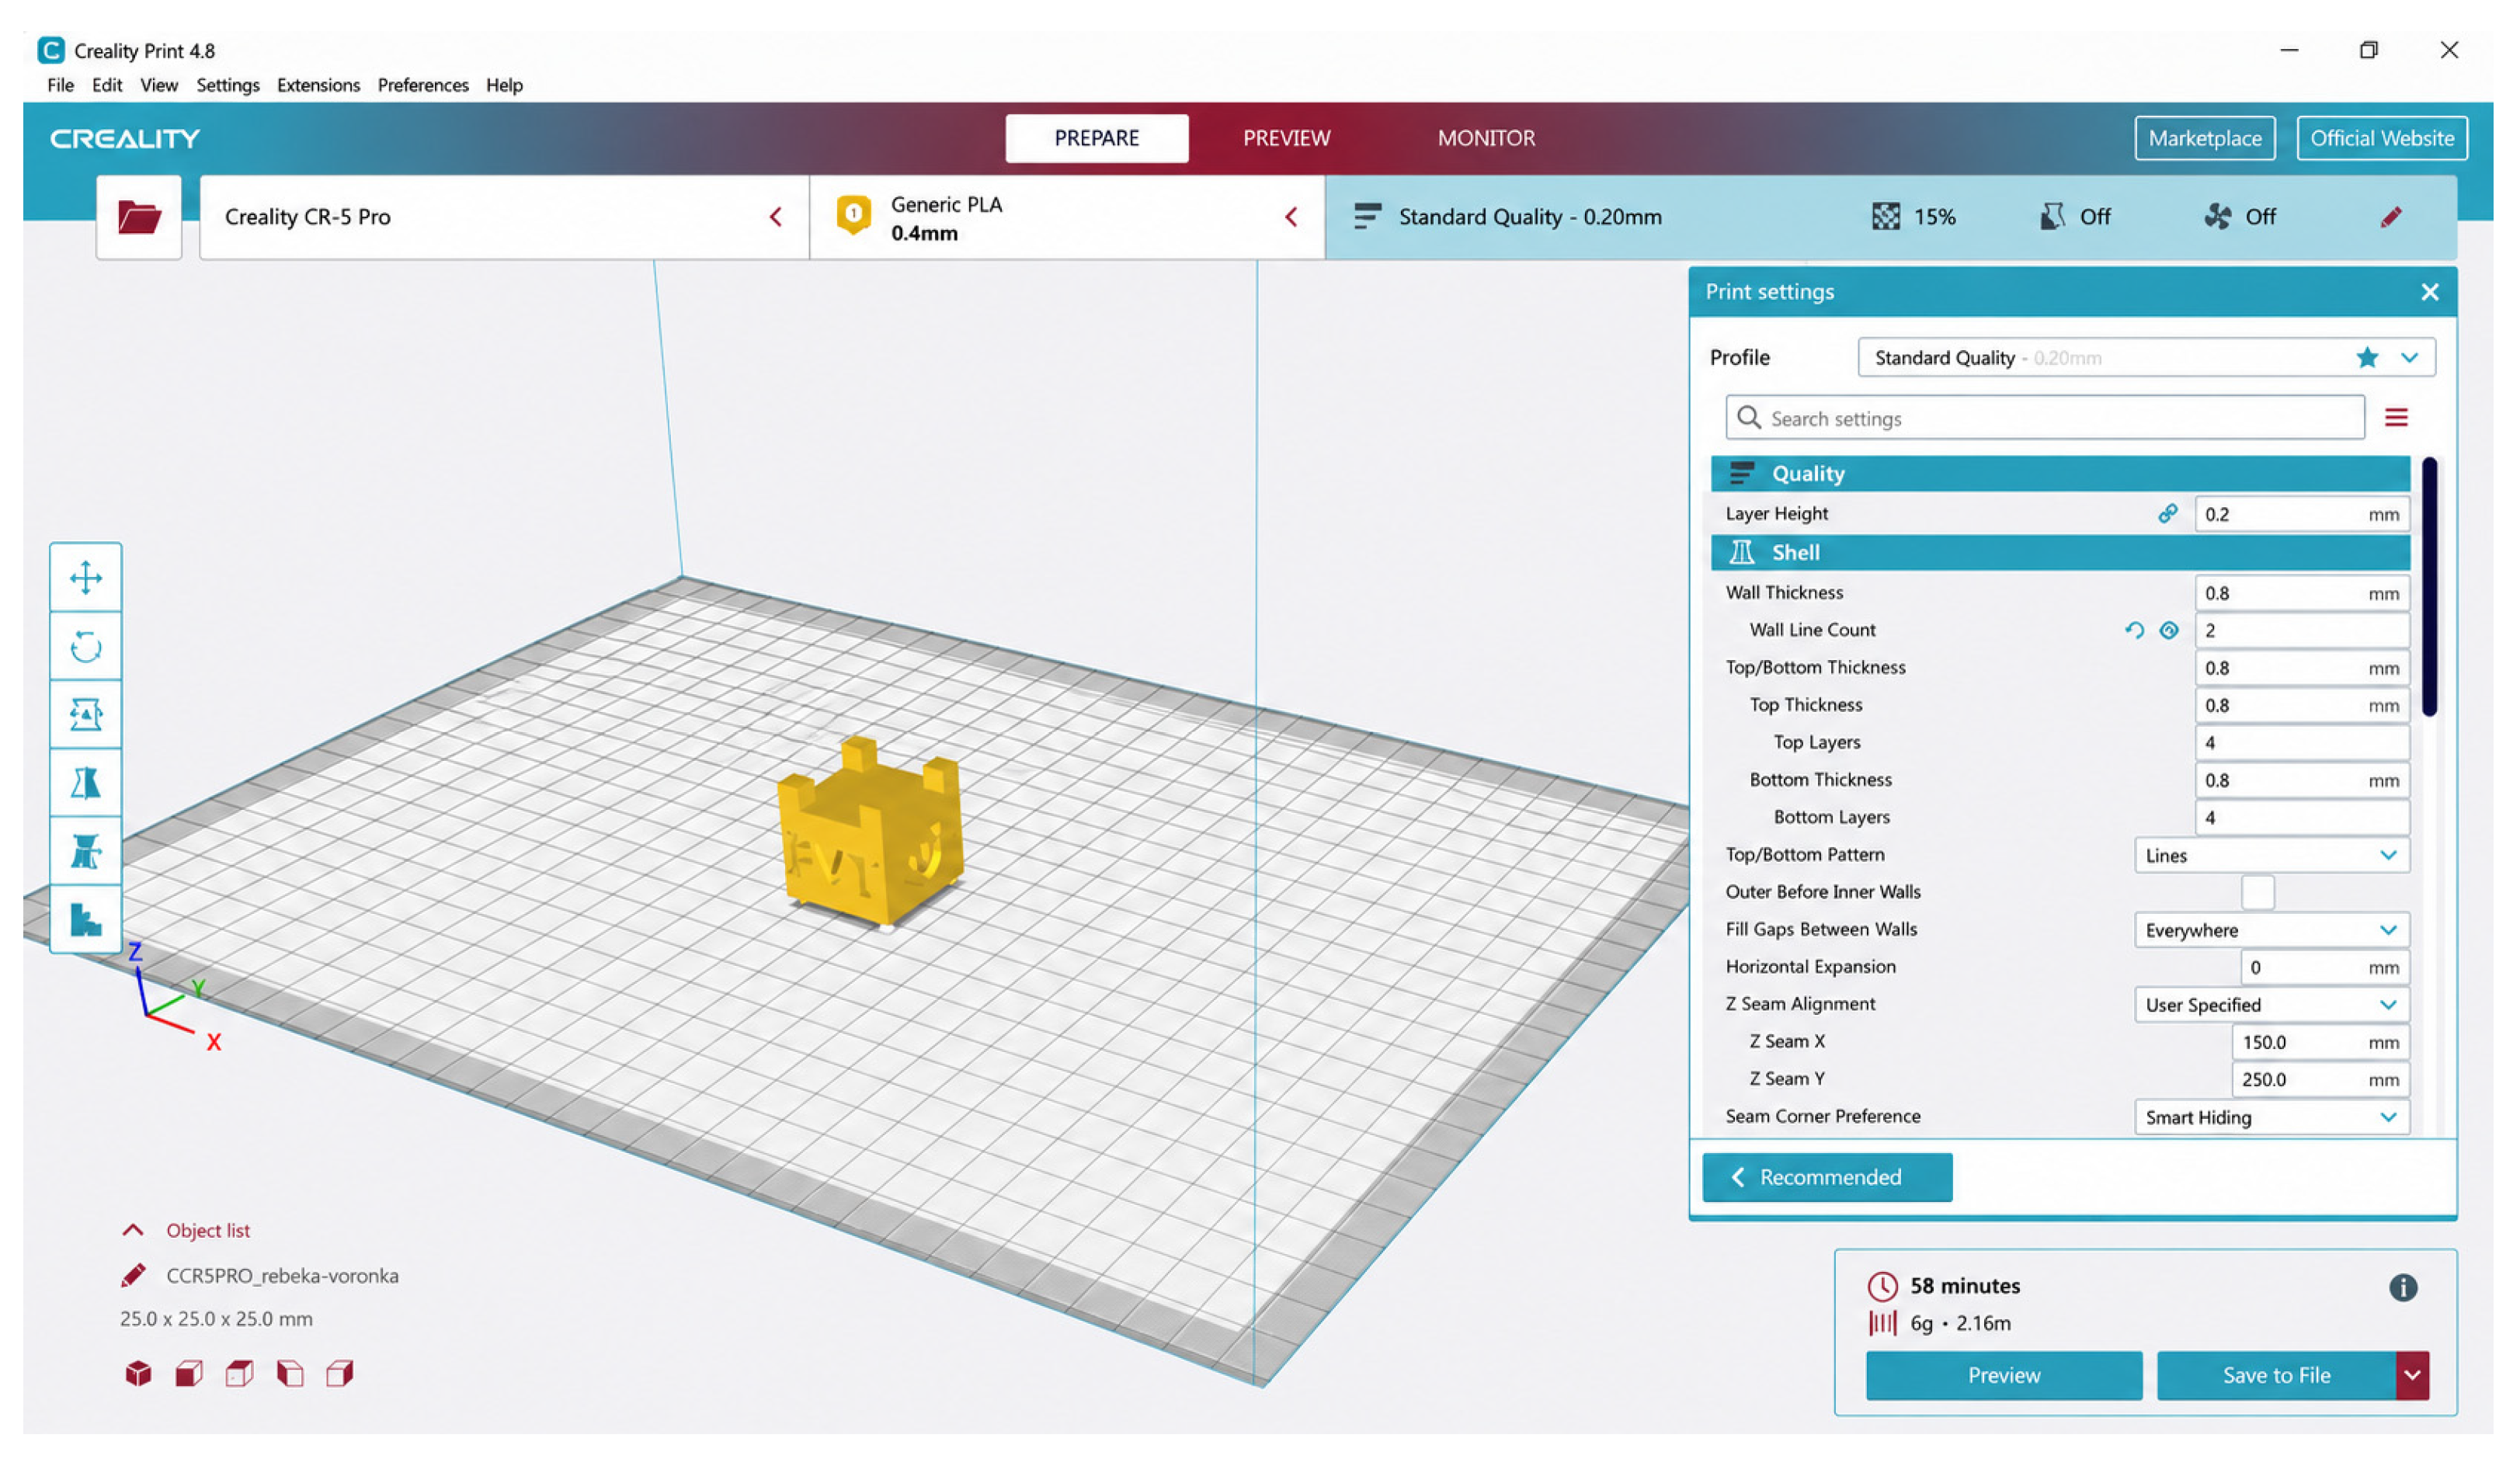The width and height of the screenshot is (2520, 1459).
Task: Open Fill Gaps Between Walls dropdown
Action: point(2272,930)
